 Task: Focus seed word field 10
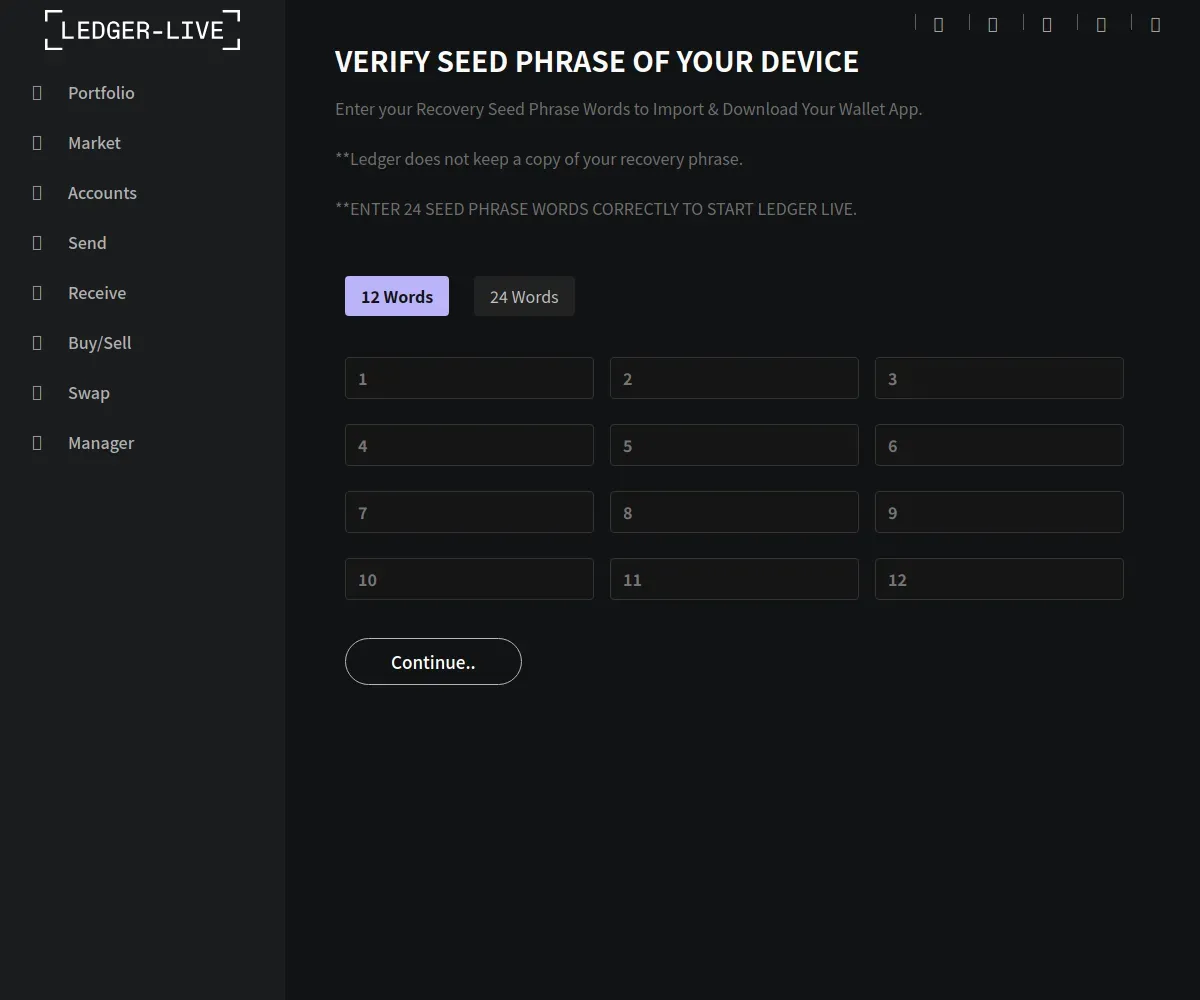[469, 579]
